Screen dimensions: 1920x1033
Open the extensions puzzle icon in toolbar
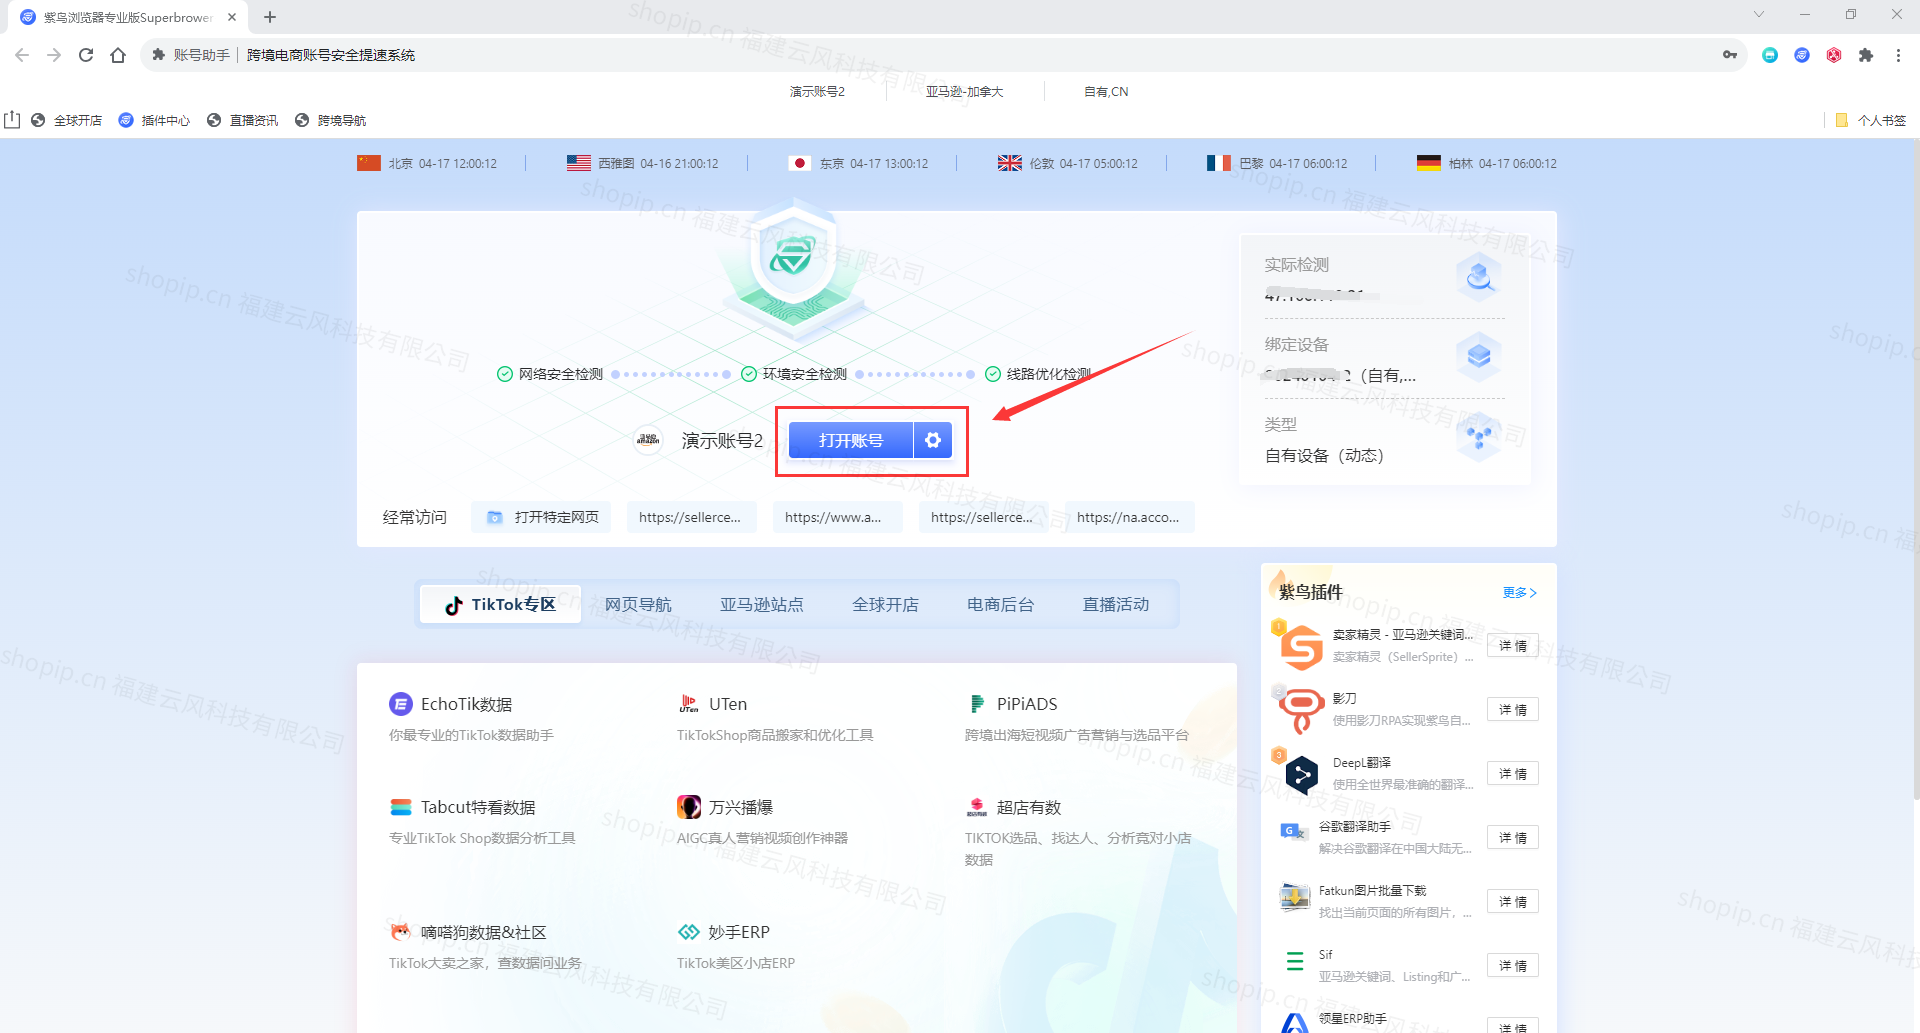coord(1866,55)
